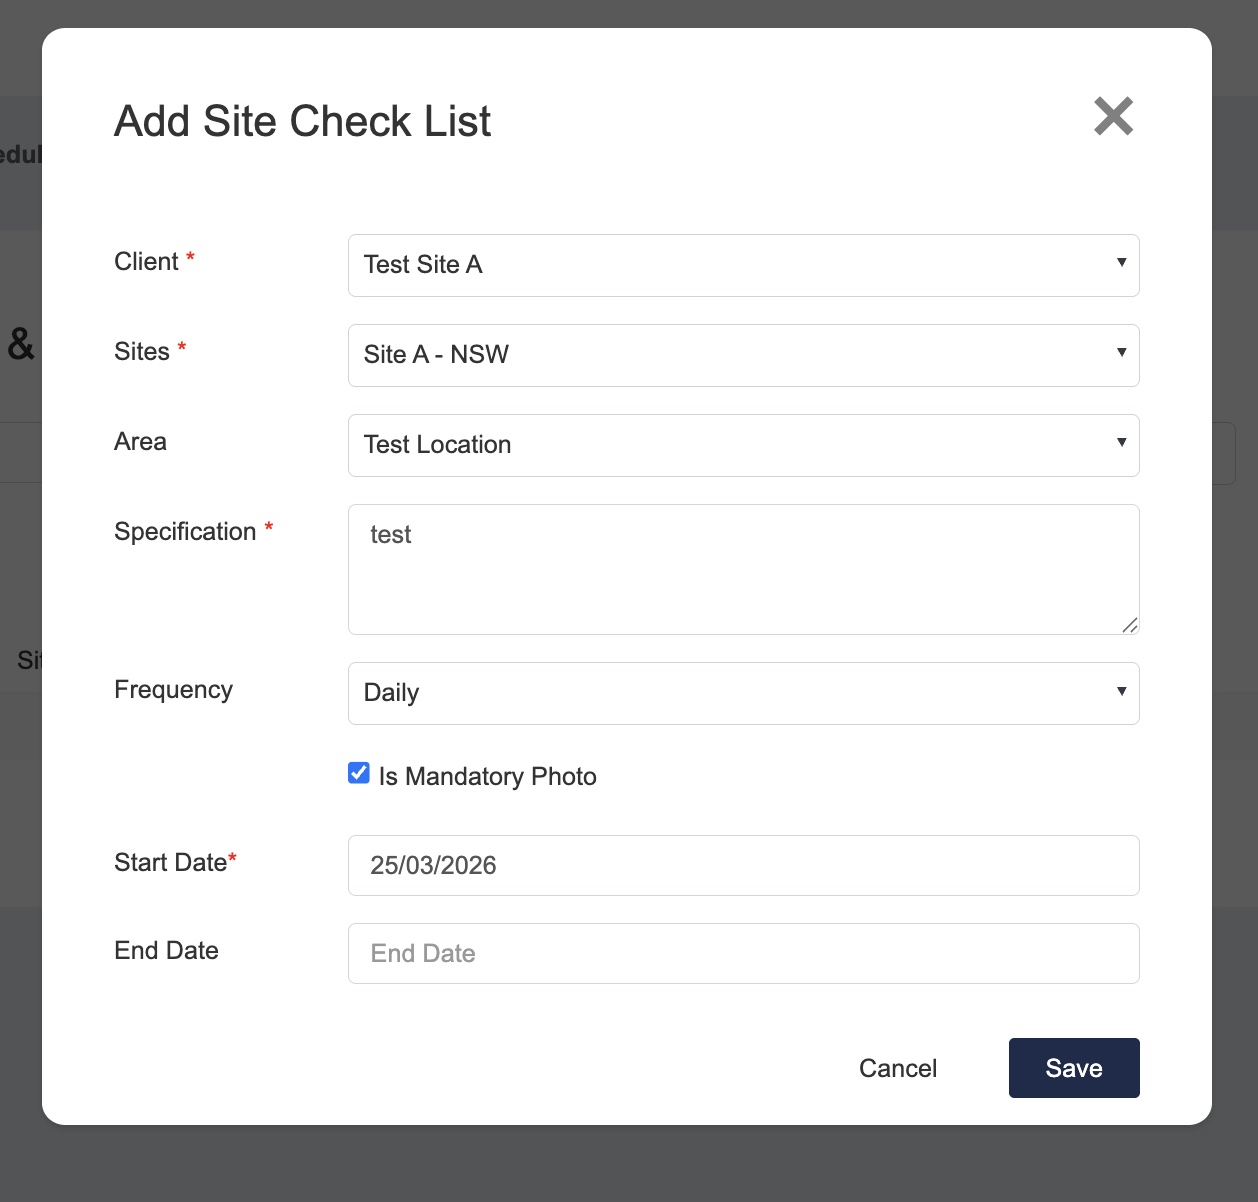Click the Specification textarea resize handle
Screen dimensions: 1258x1202
pyautogui.click(x=1130, y=625)
